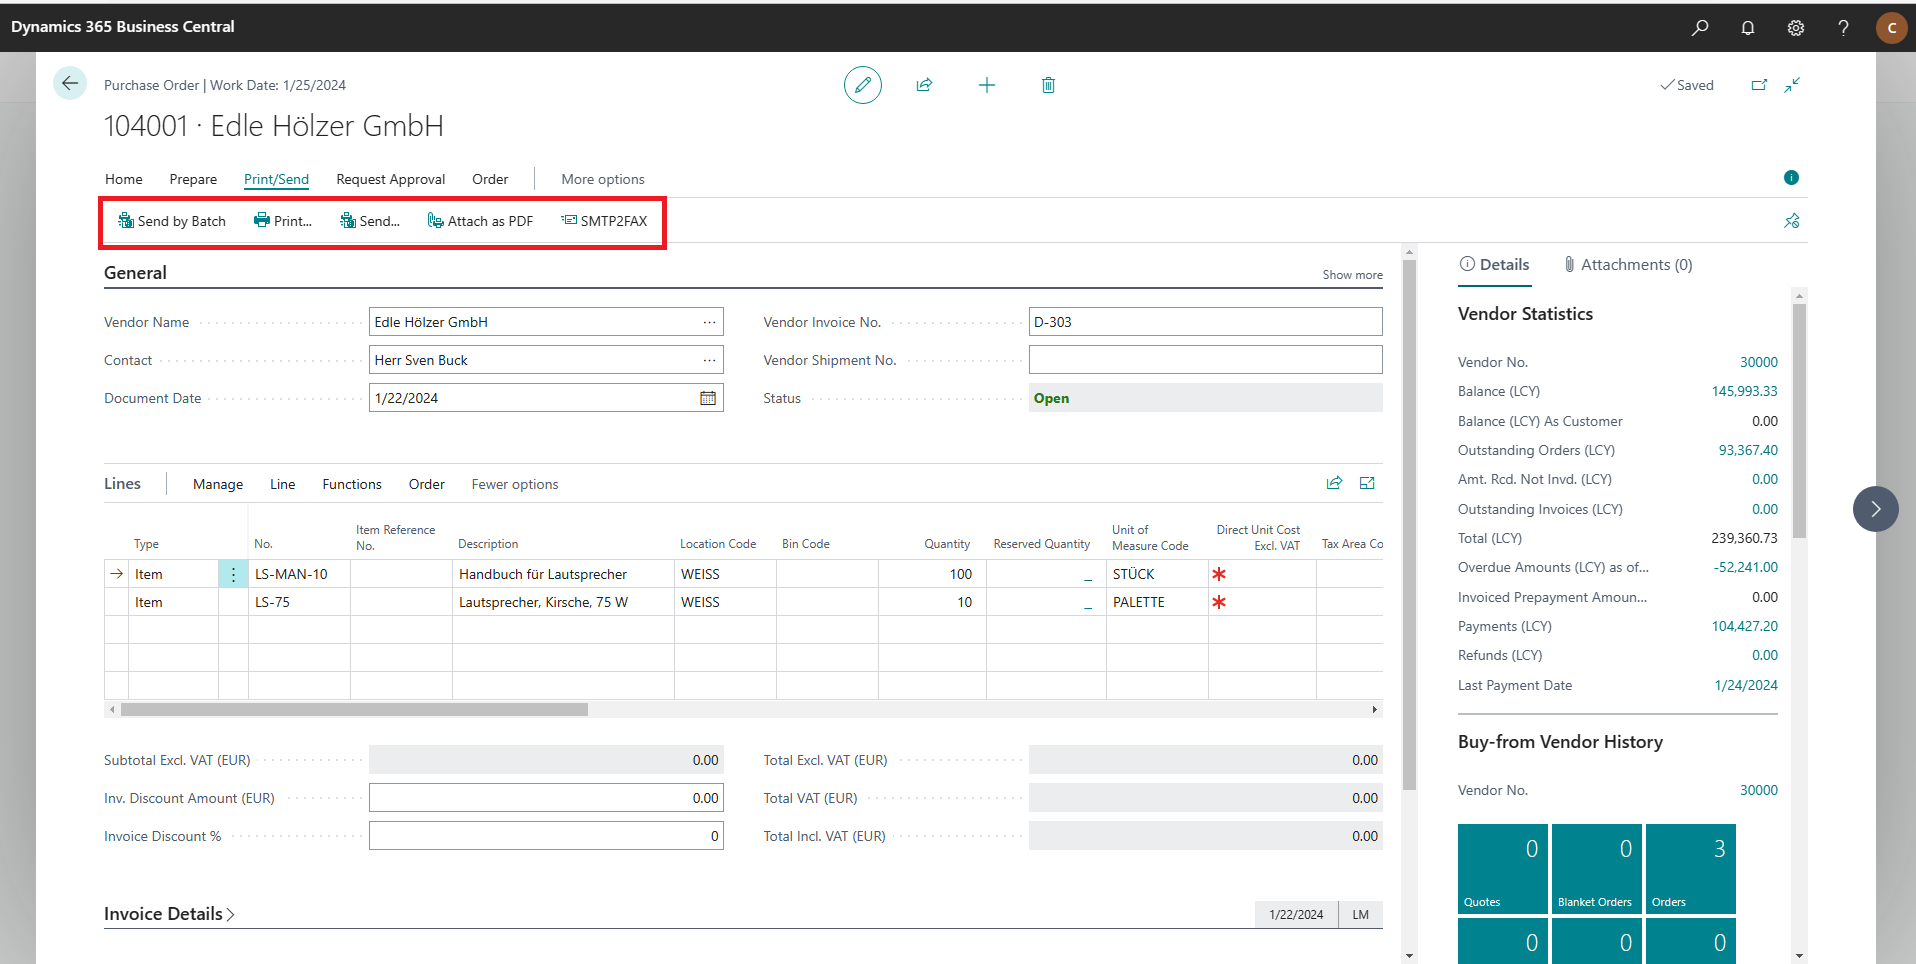The image size is (1916, 964).
Task: Switch to Attachments (0) tab
Action: point(1628,264)
